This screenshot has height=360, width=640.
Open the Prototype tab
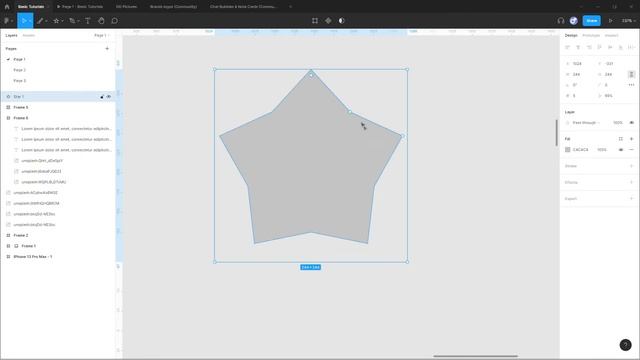(x=591, y=36)
